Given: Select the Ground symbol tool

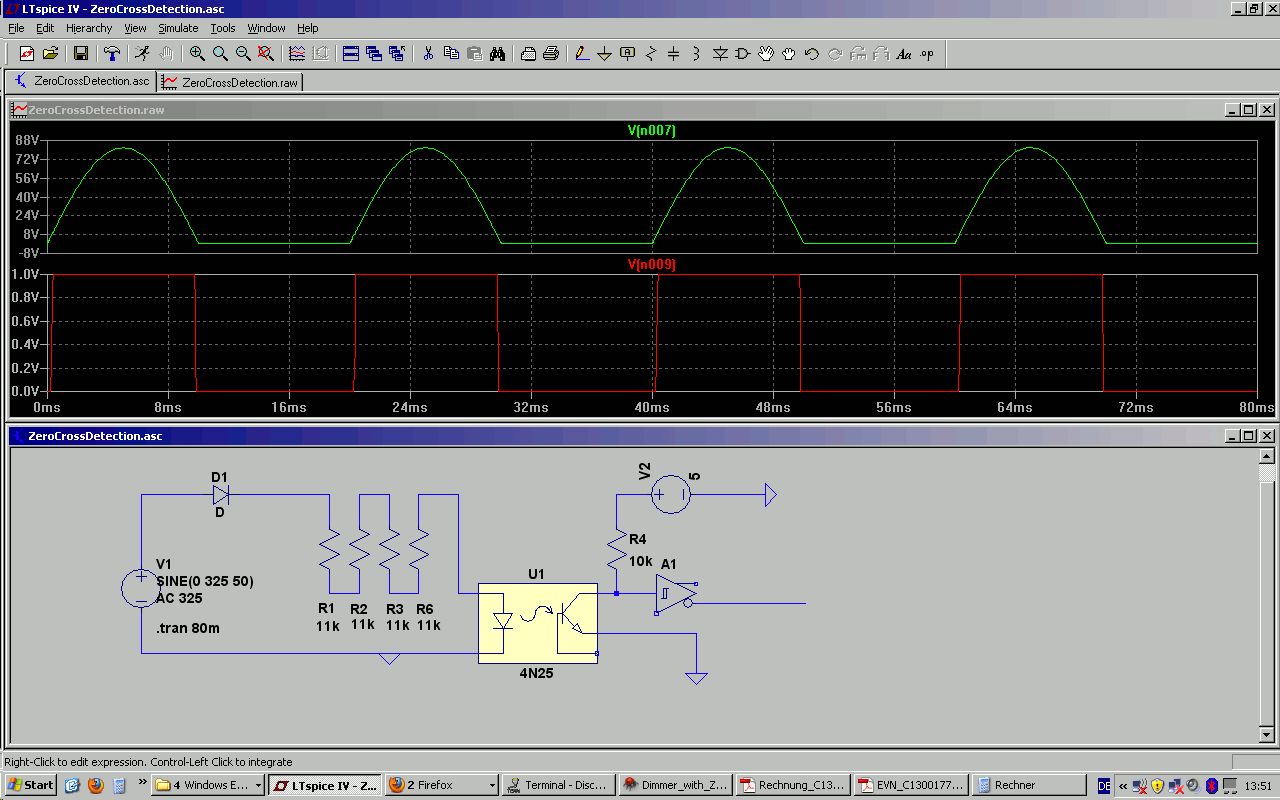Looking at the screenshot, I should (x=604, y=54).
